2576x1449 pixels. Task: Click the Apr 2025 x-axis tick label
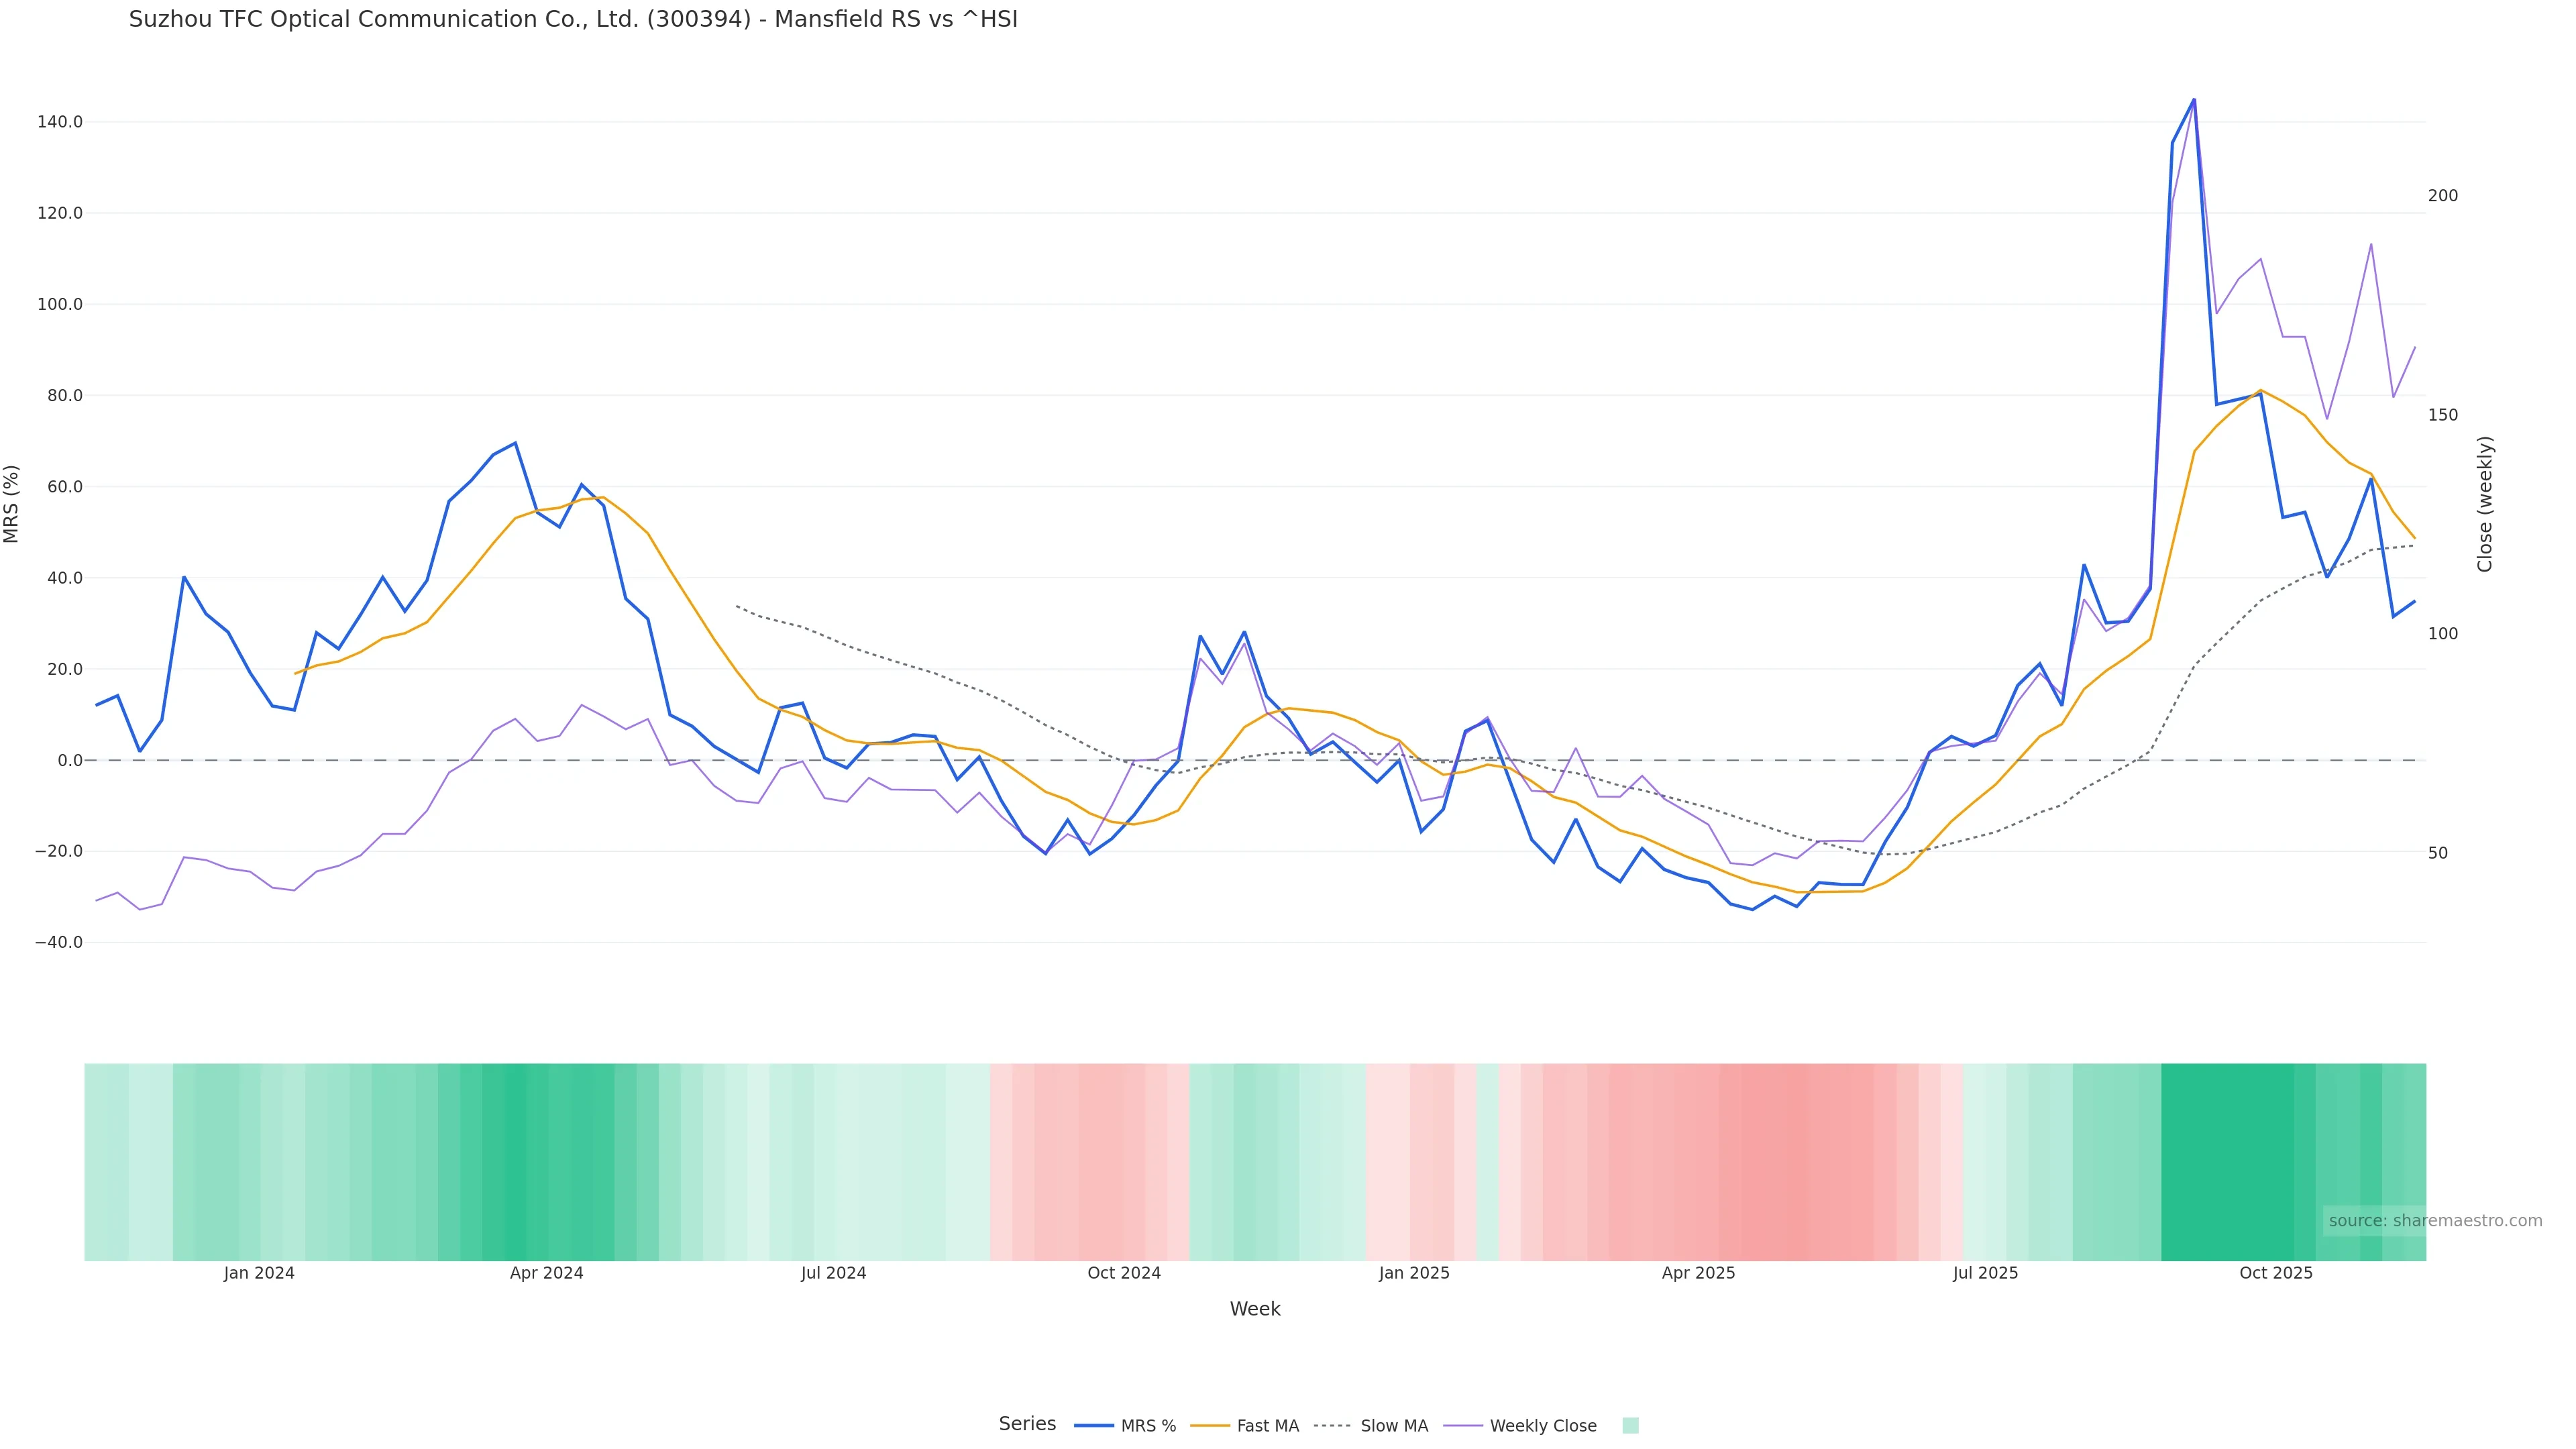[1698, 1273]
